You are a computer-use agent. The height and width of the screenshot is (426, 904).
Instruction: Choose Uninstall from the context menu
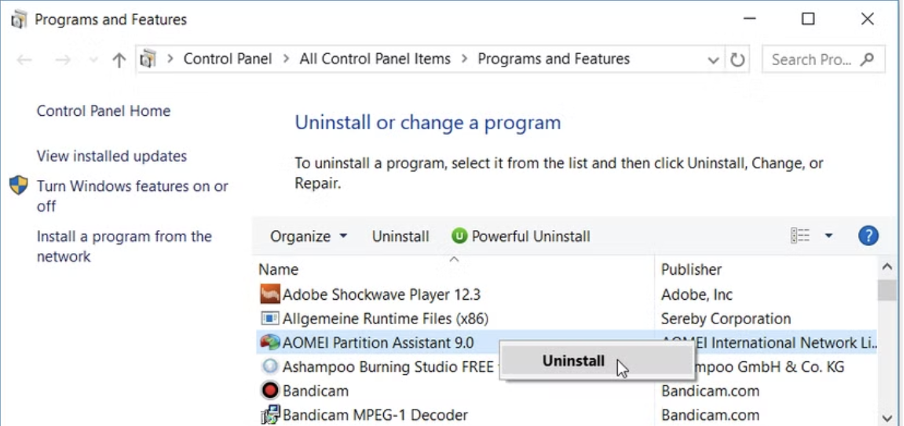(573, 361)
